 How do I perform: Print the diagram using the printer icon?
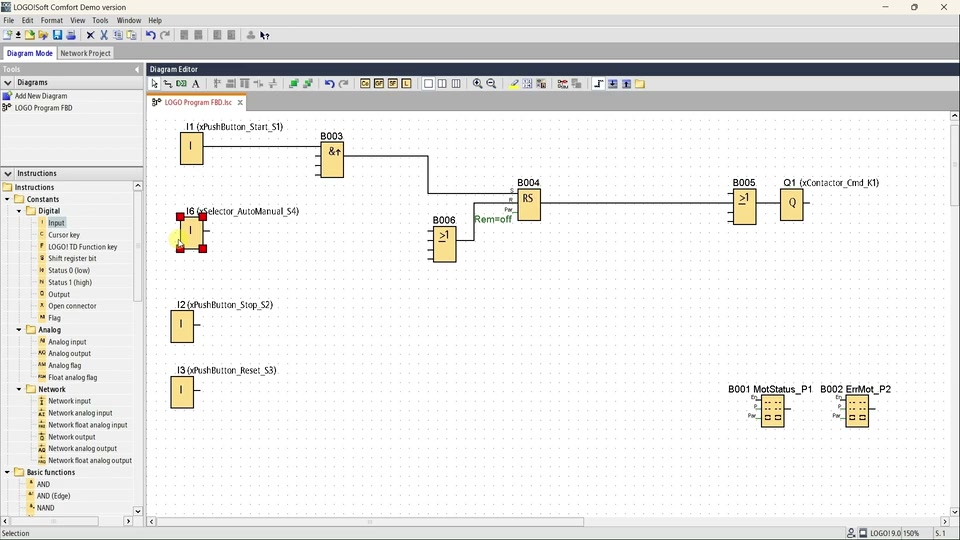[x=71, y=35]
